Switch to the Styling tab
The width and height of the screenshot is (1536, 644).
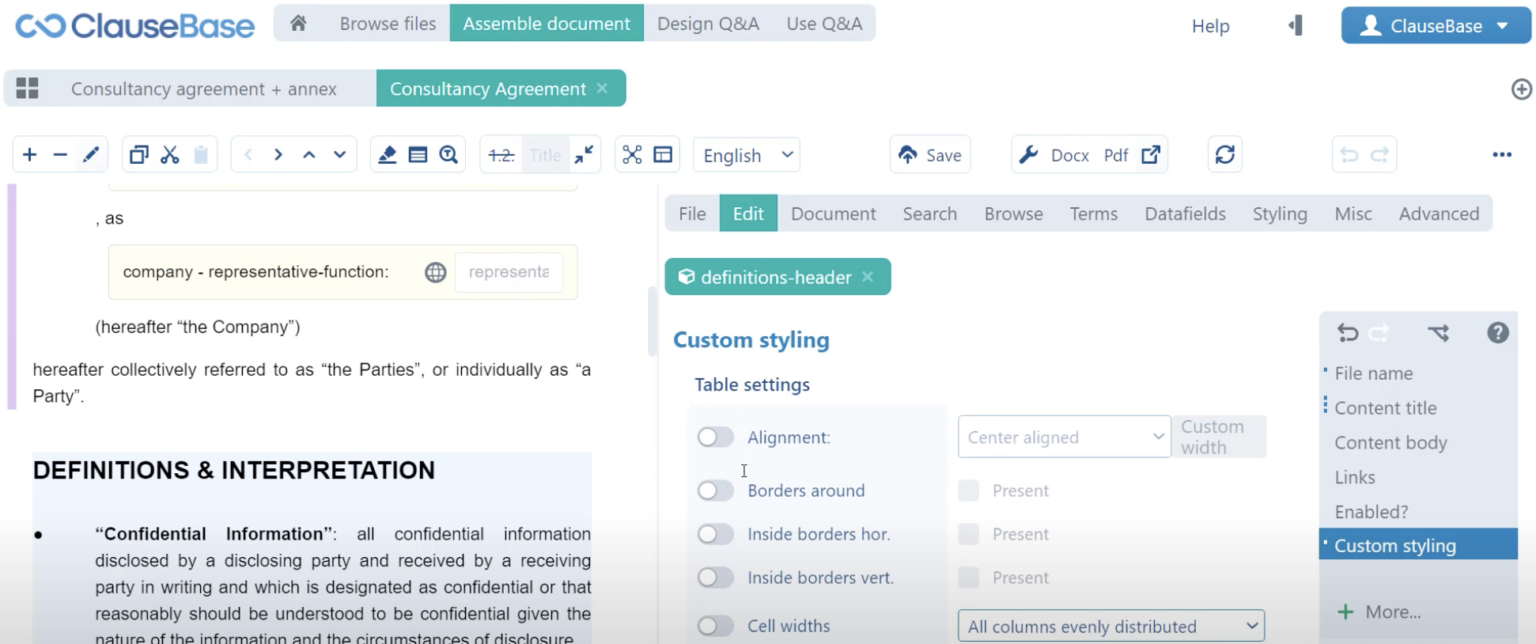tap(1279, 214)
